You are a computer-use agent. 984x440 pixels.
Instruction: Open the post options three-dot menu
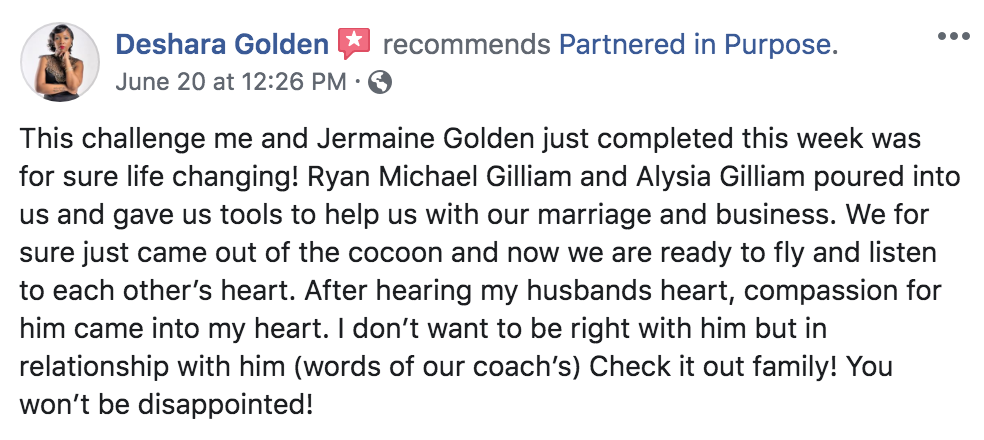coord(954,38)
